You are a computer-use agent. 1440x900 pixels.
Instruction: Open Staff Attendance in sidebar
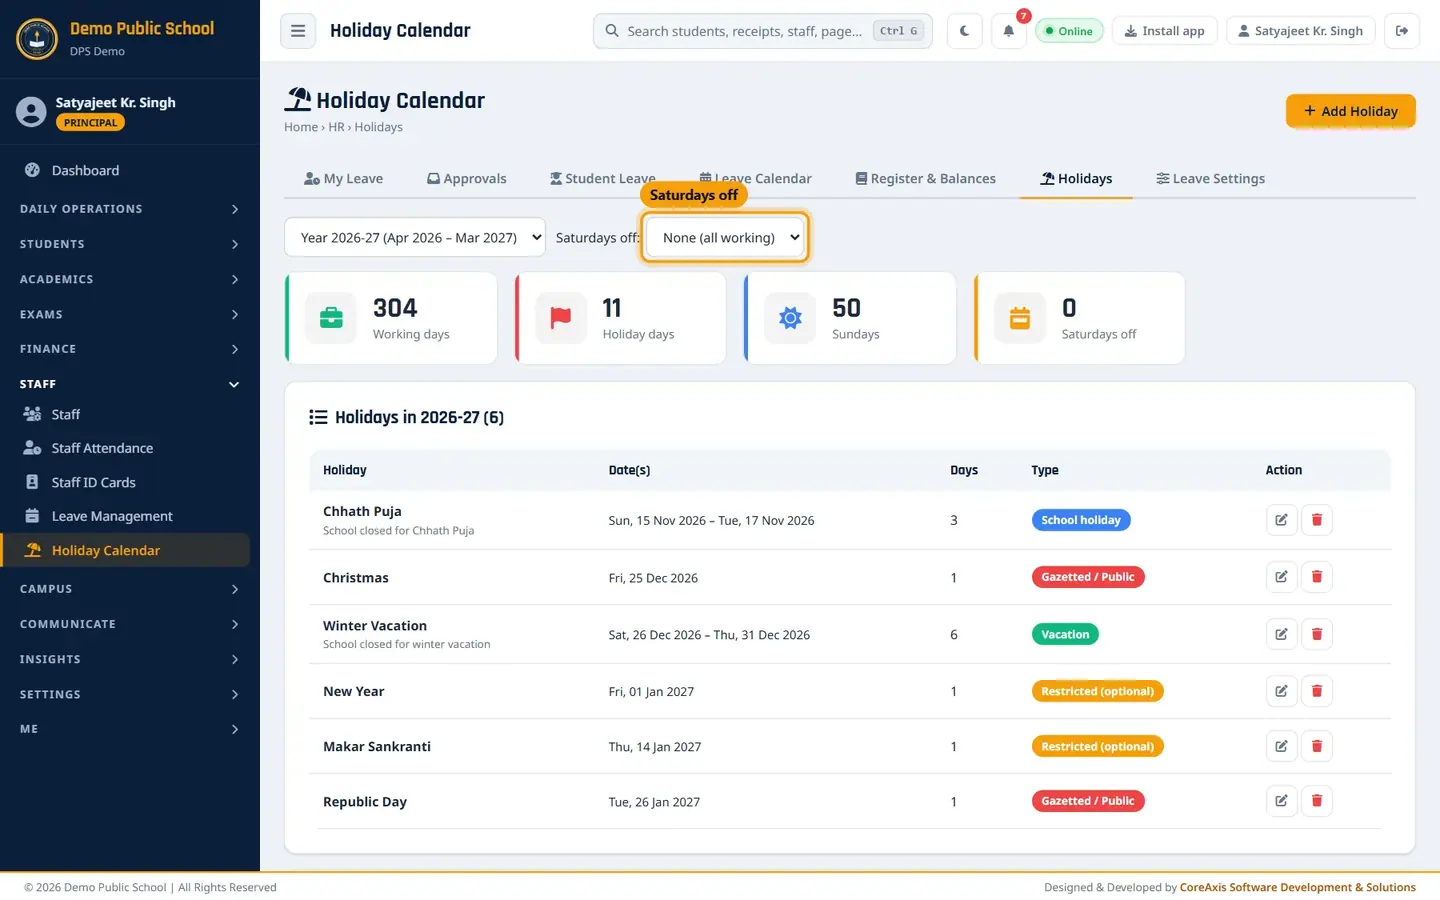point(126,448)
